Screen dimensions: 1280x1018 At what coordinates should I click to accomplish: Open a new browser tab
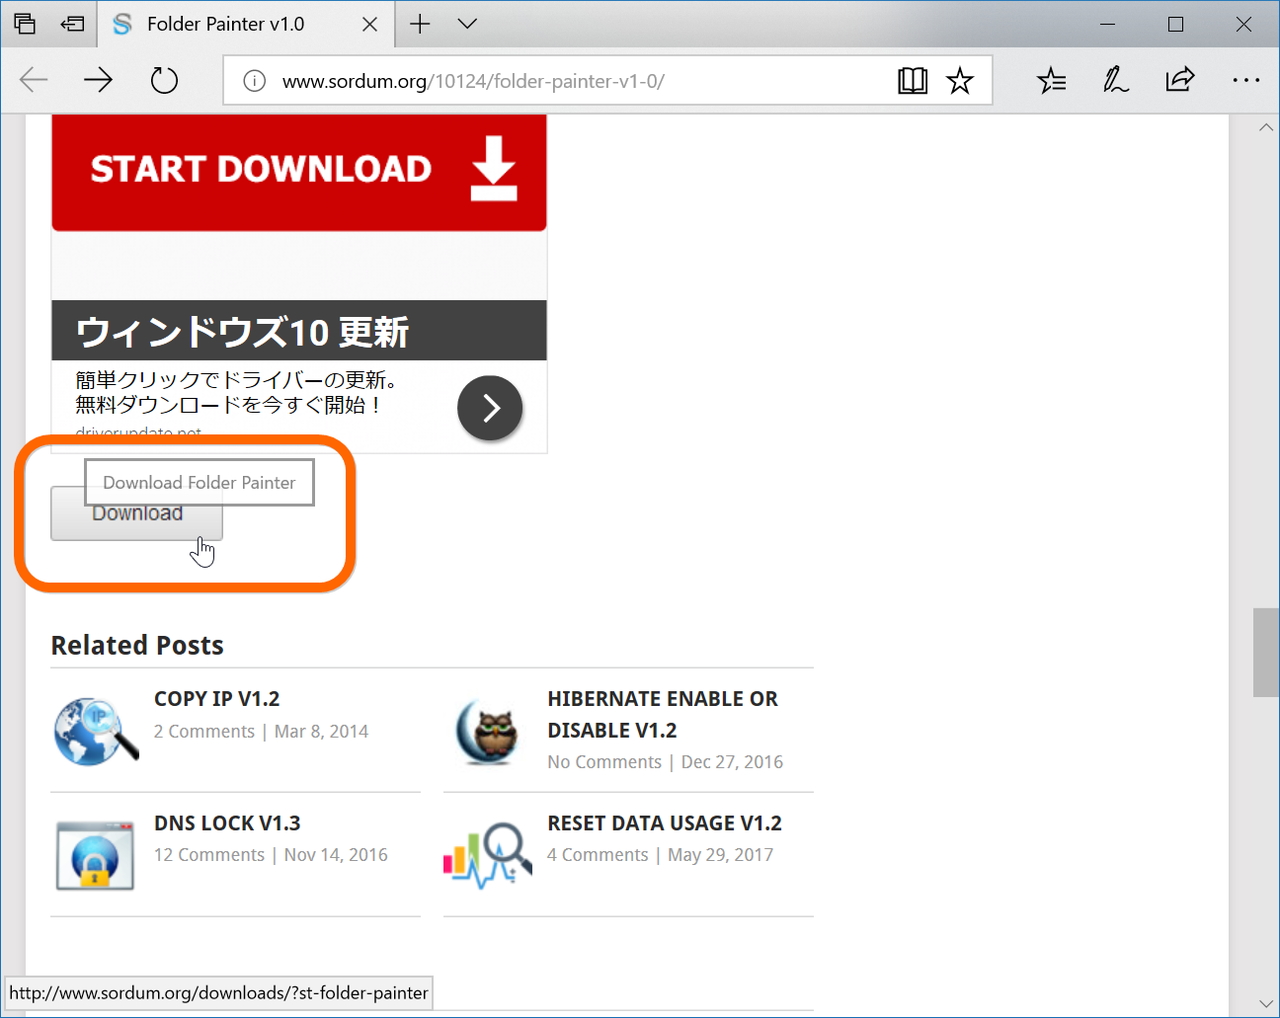419,23
